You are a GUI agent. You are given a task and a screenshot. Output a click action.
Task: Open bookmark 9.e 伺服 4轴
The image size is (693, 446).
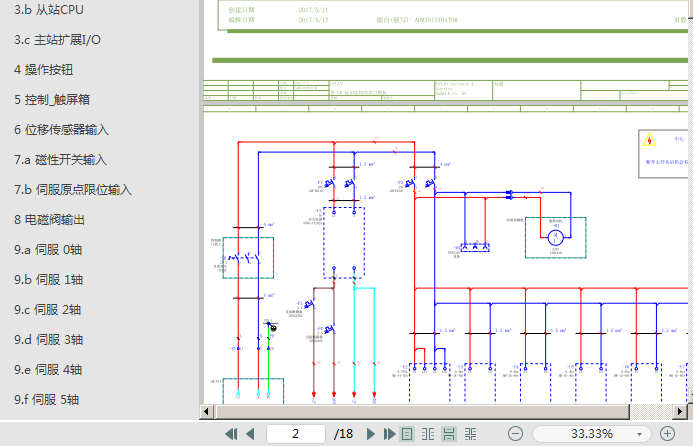coord(48,370)
